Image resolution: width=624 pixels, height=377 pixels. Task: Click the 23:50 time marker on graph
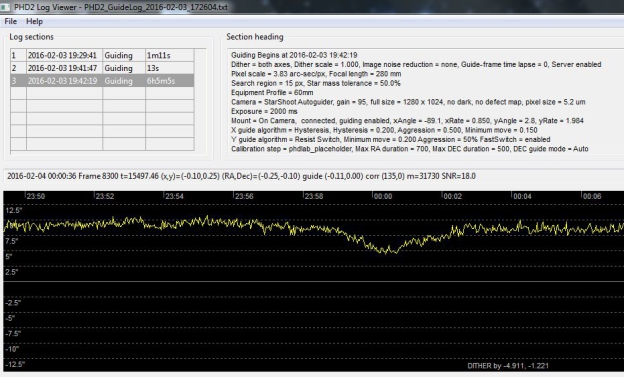tap(35, 196)
